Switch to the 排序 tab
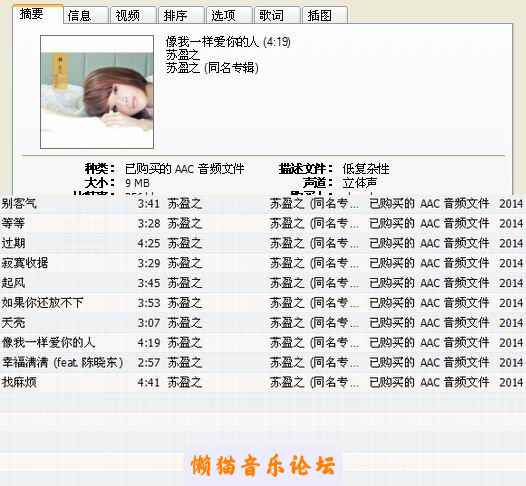 [181, 15]
